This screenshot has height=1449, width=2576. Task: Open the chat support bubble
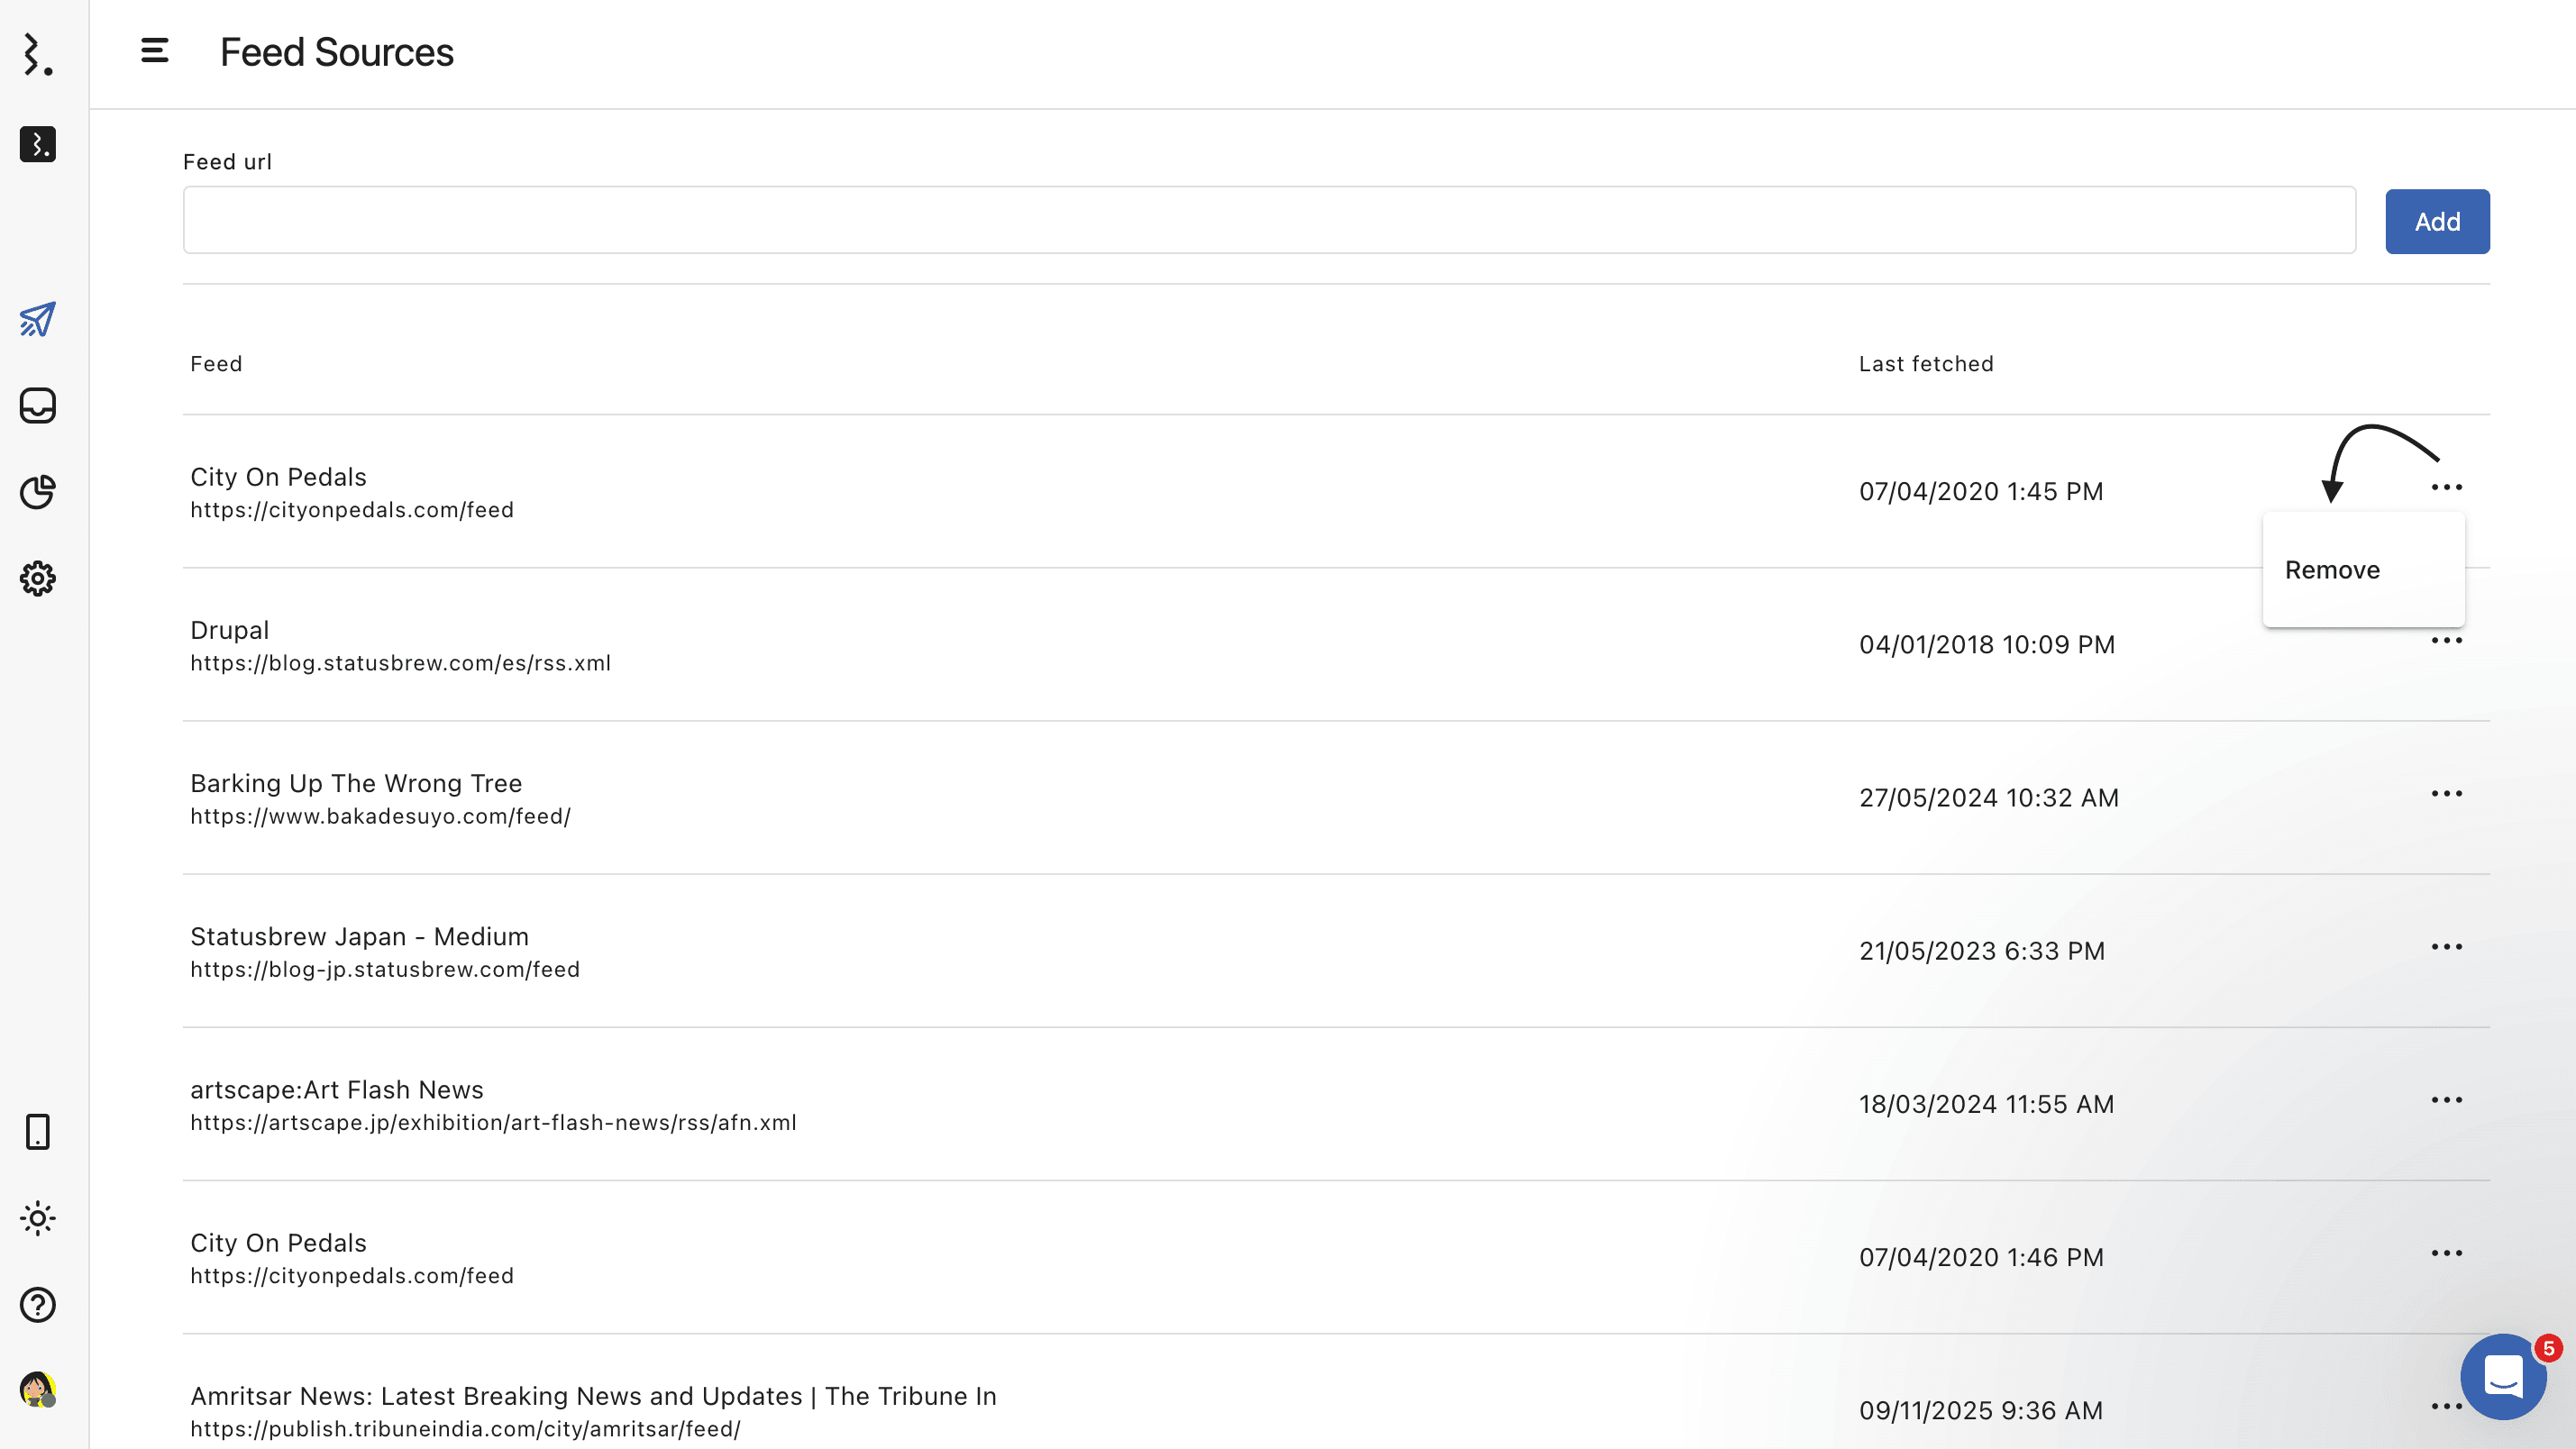tap(2503, 1377)
